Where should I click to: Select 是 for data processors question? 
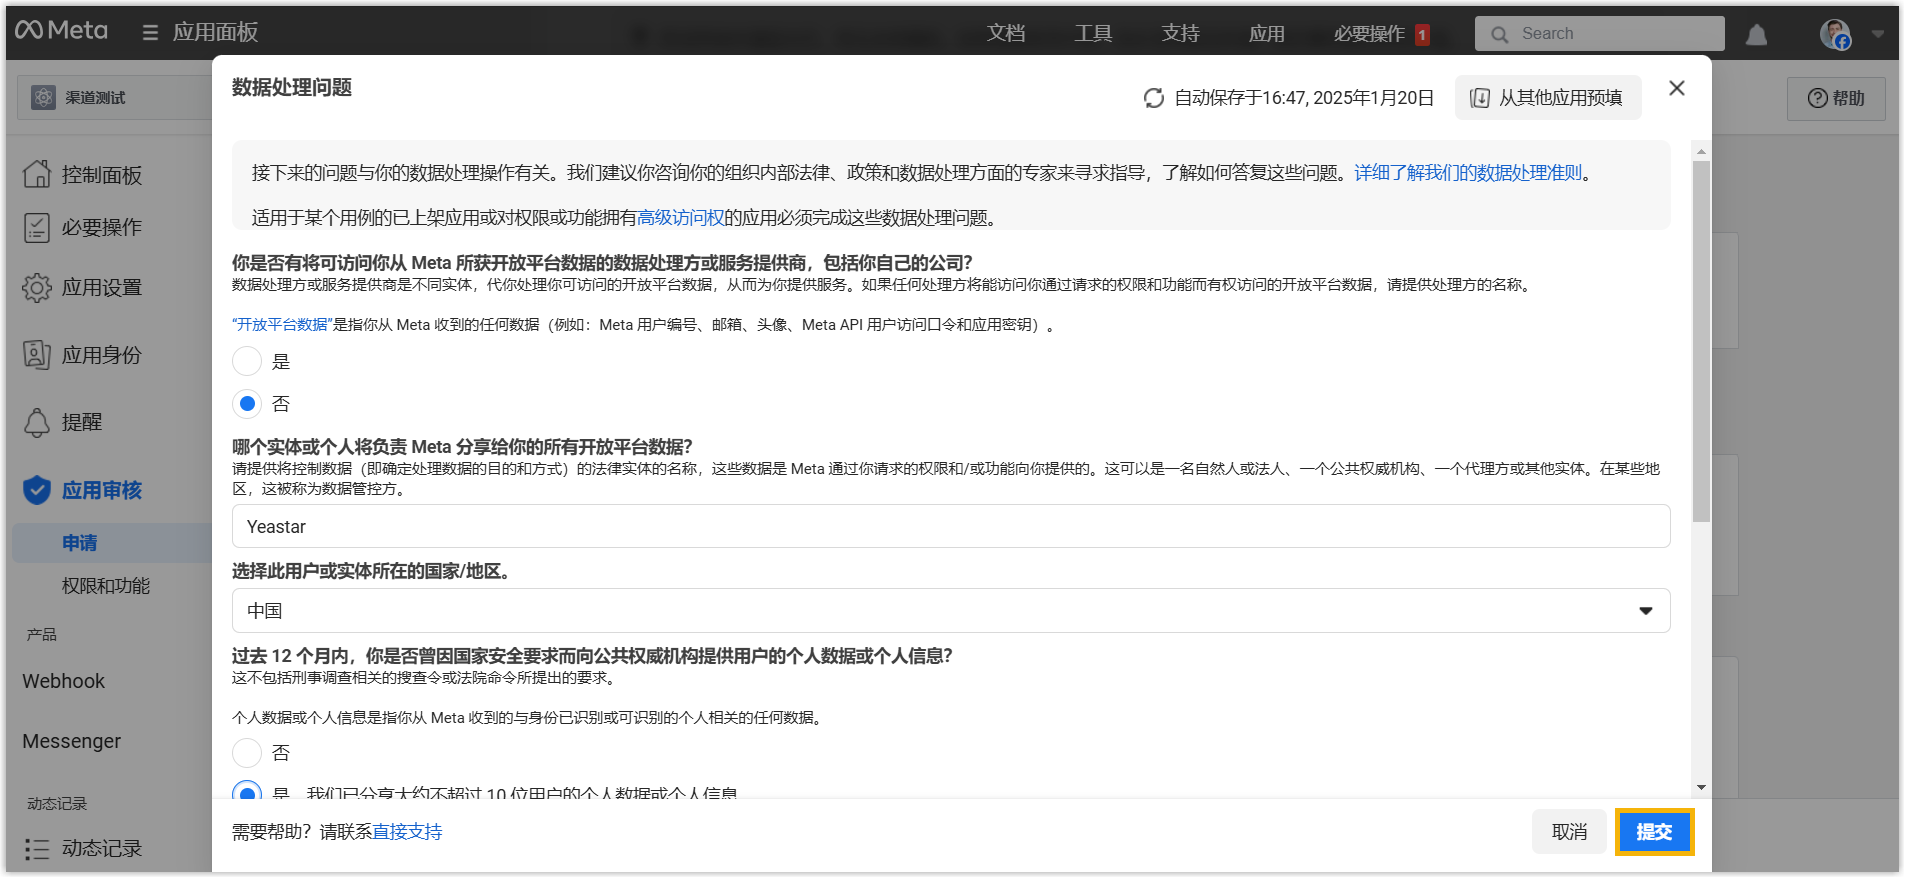point(247,361)
